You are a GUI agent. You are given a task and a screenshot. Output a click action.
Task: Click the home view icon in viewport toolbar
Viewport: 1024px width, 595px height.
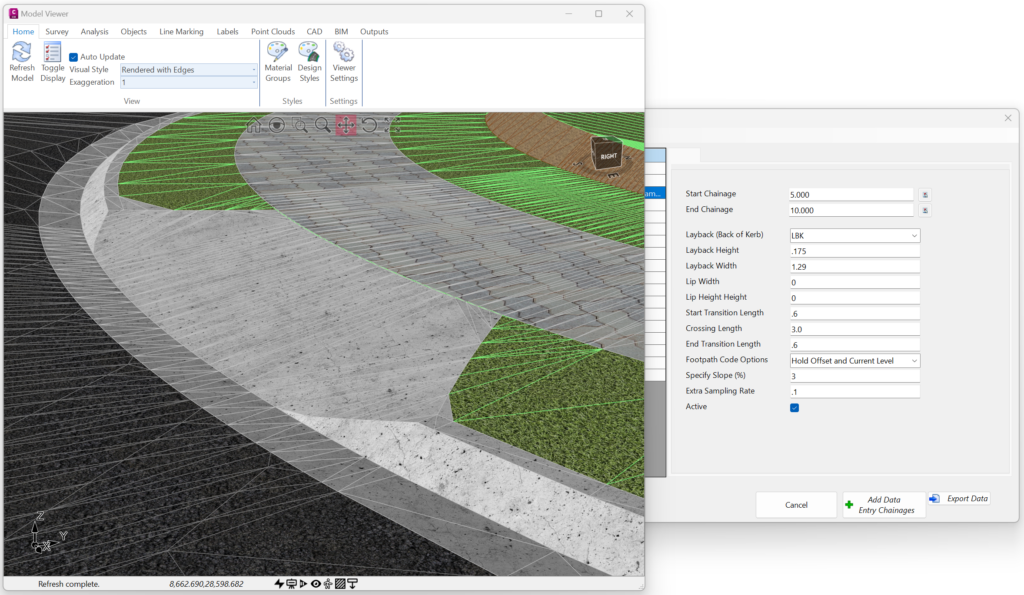pyautogui.click(x=253, y=125)
